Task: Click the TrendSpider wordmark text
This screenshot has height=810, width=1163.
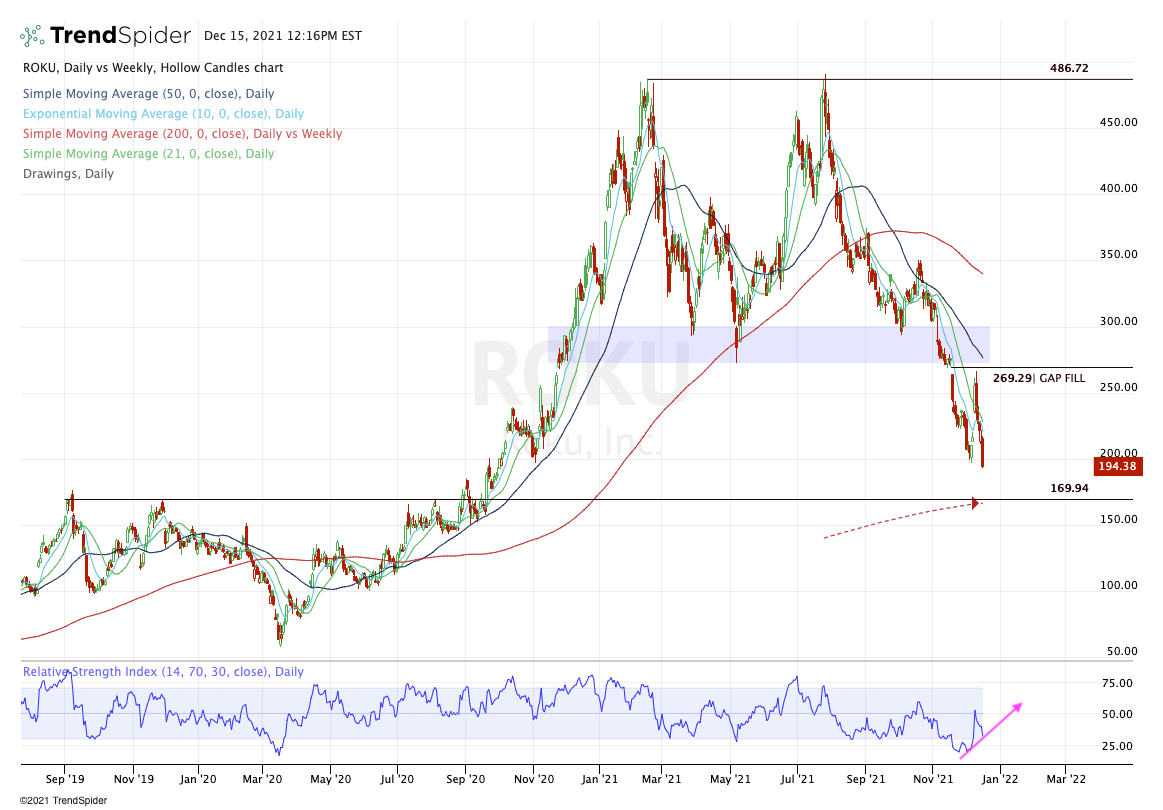Action: pyautogui.click(x=120, y=36)
